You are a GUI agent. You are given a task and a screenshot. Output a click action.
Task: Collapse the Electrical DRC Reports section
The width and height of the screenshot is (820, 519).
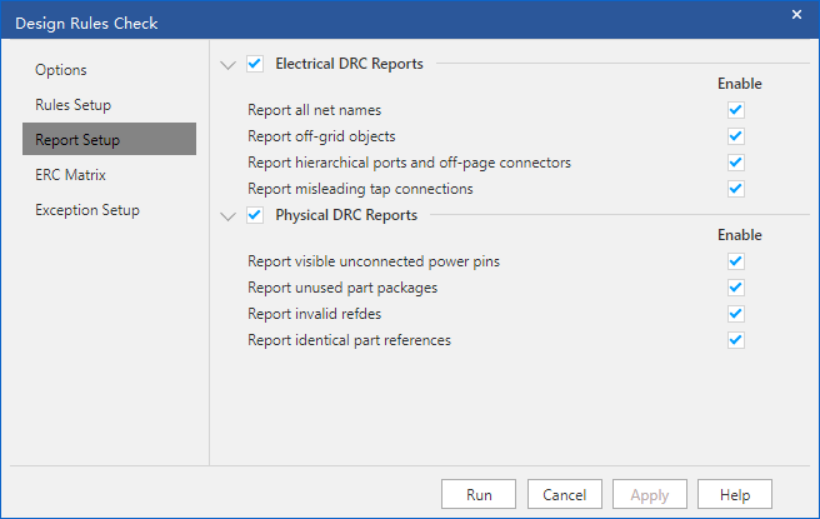[228, 65]
